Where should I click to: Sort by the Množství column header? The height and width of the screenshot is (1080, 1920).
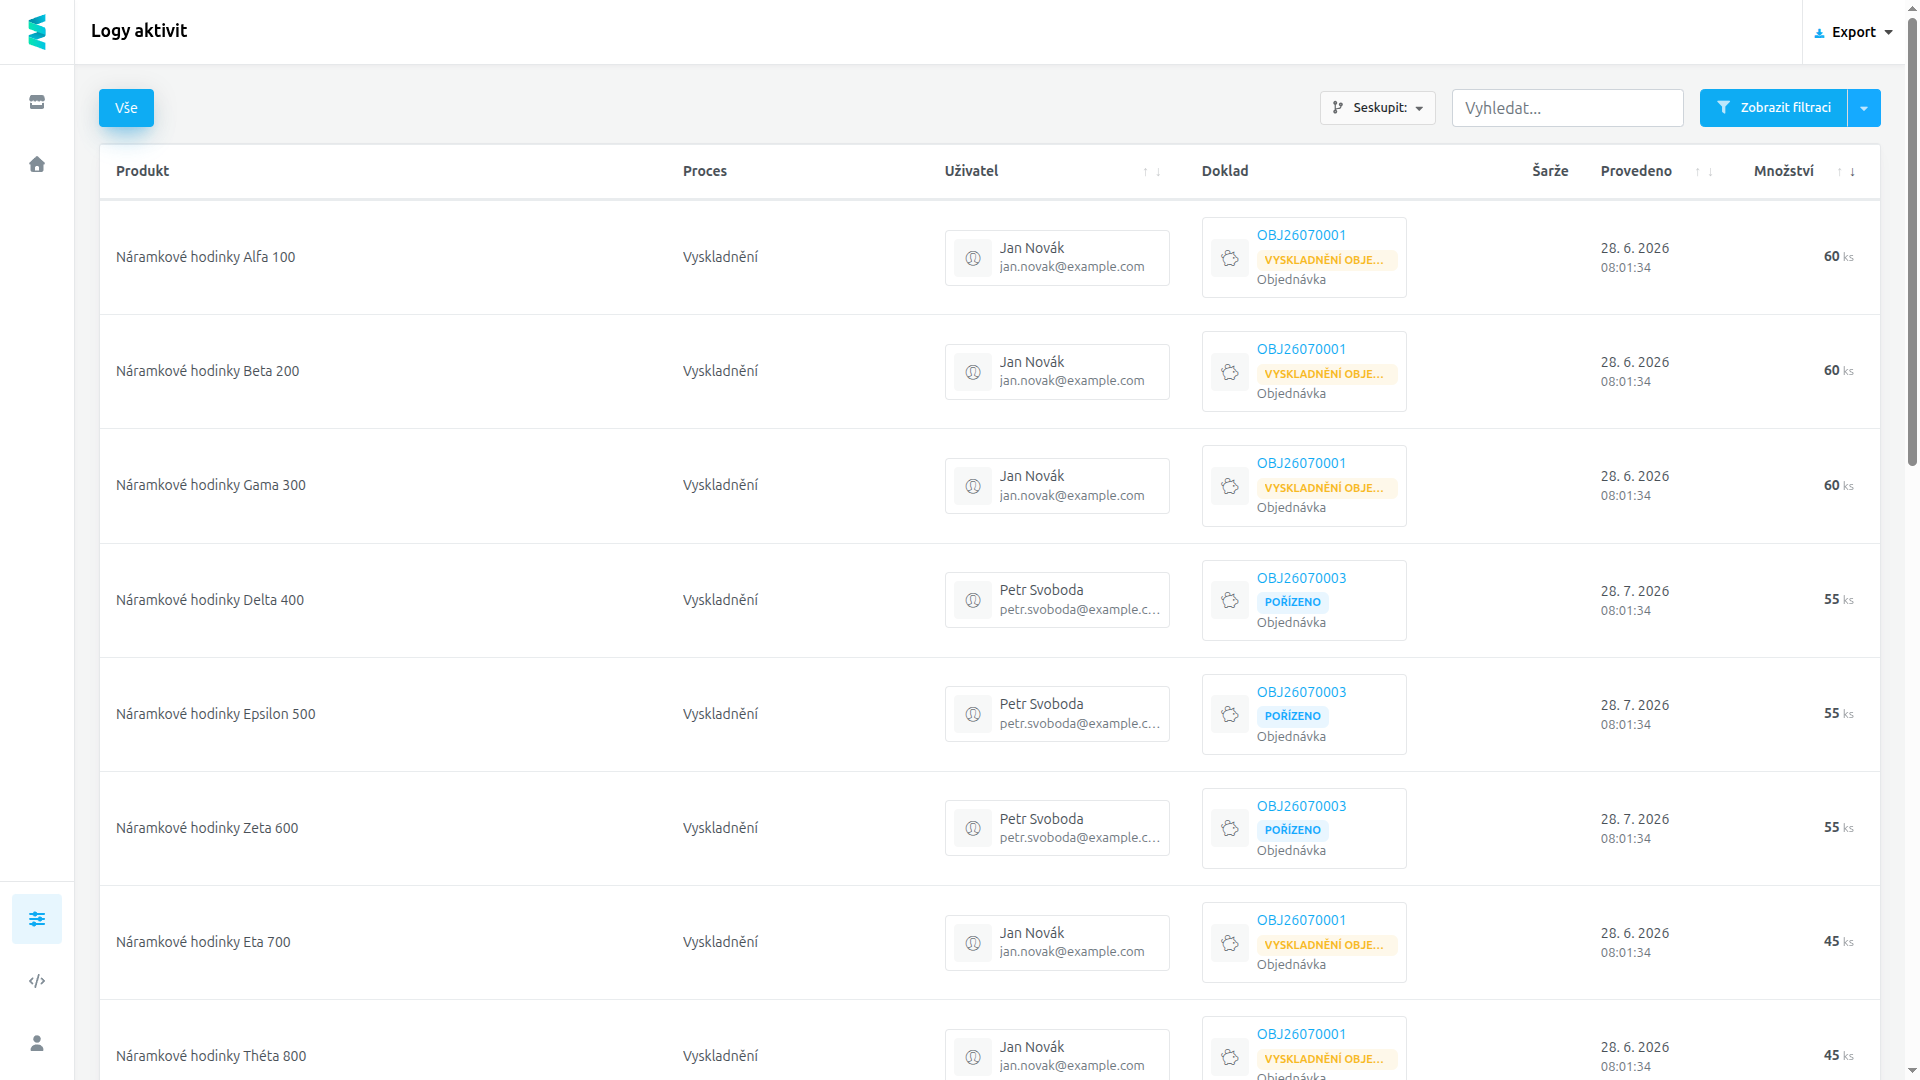tap(1783, 171)
